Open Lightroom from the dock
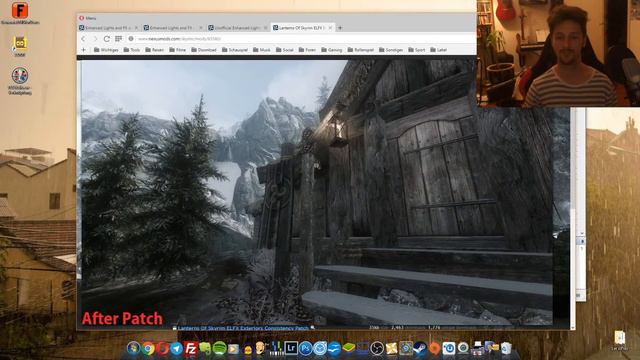The image size is (640, 360). [x=291, y=348]
